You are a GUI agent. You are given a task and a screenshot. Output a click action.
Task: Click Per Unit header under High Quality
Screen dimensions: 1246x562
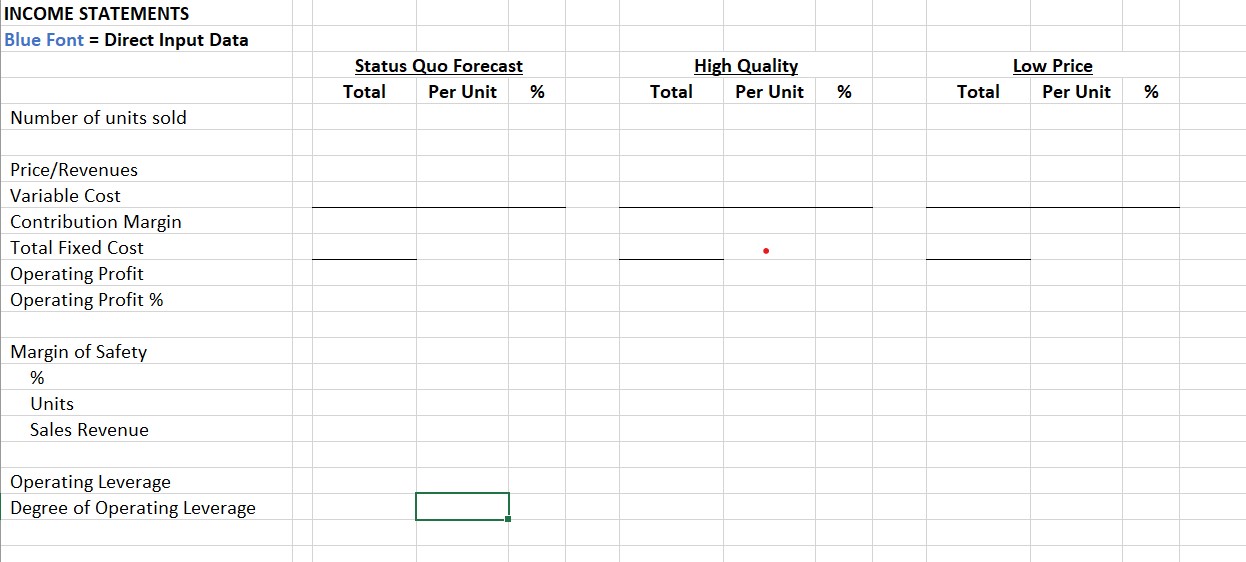pos(769,92)
